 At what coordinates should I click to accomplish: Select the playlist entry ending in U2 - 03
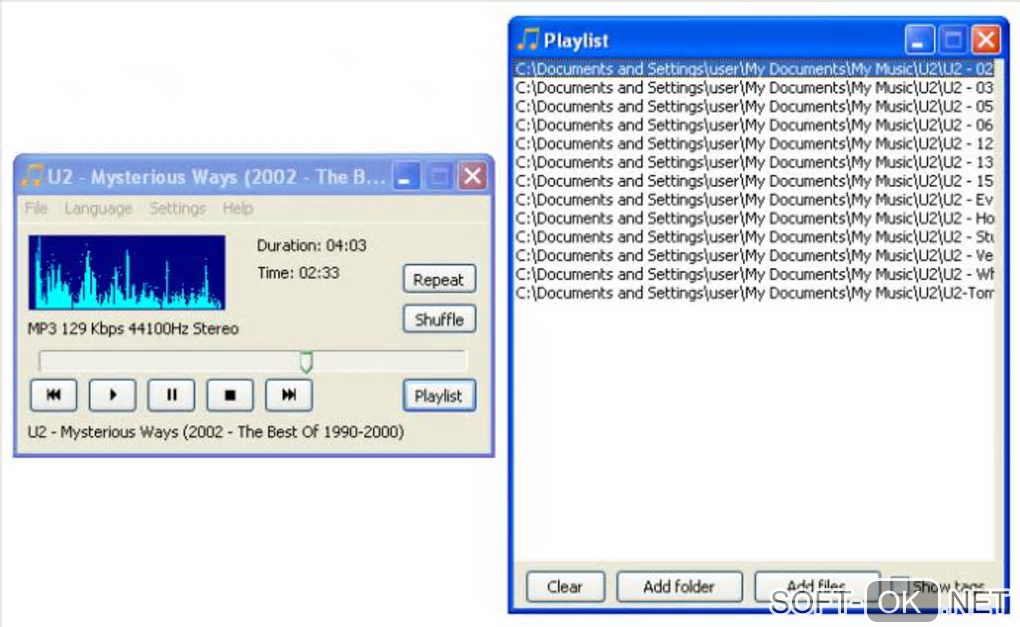[754, 88]
